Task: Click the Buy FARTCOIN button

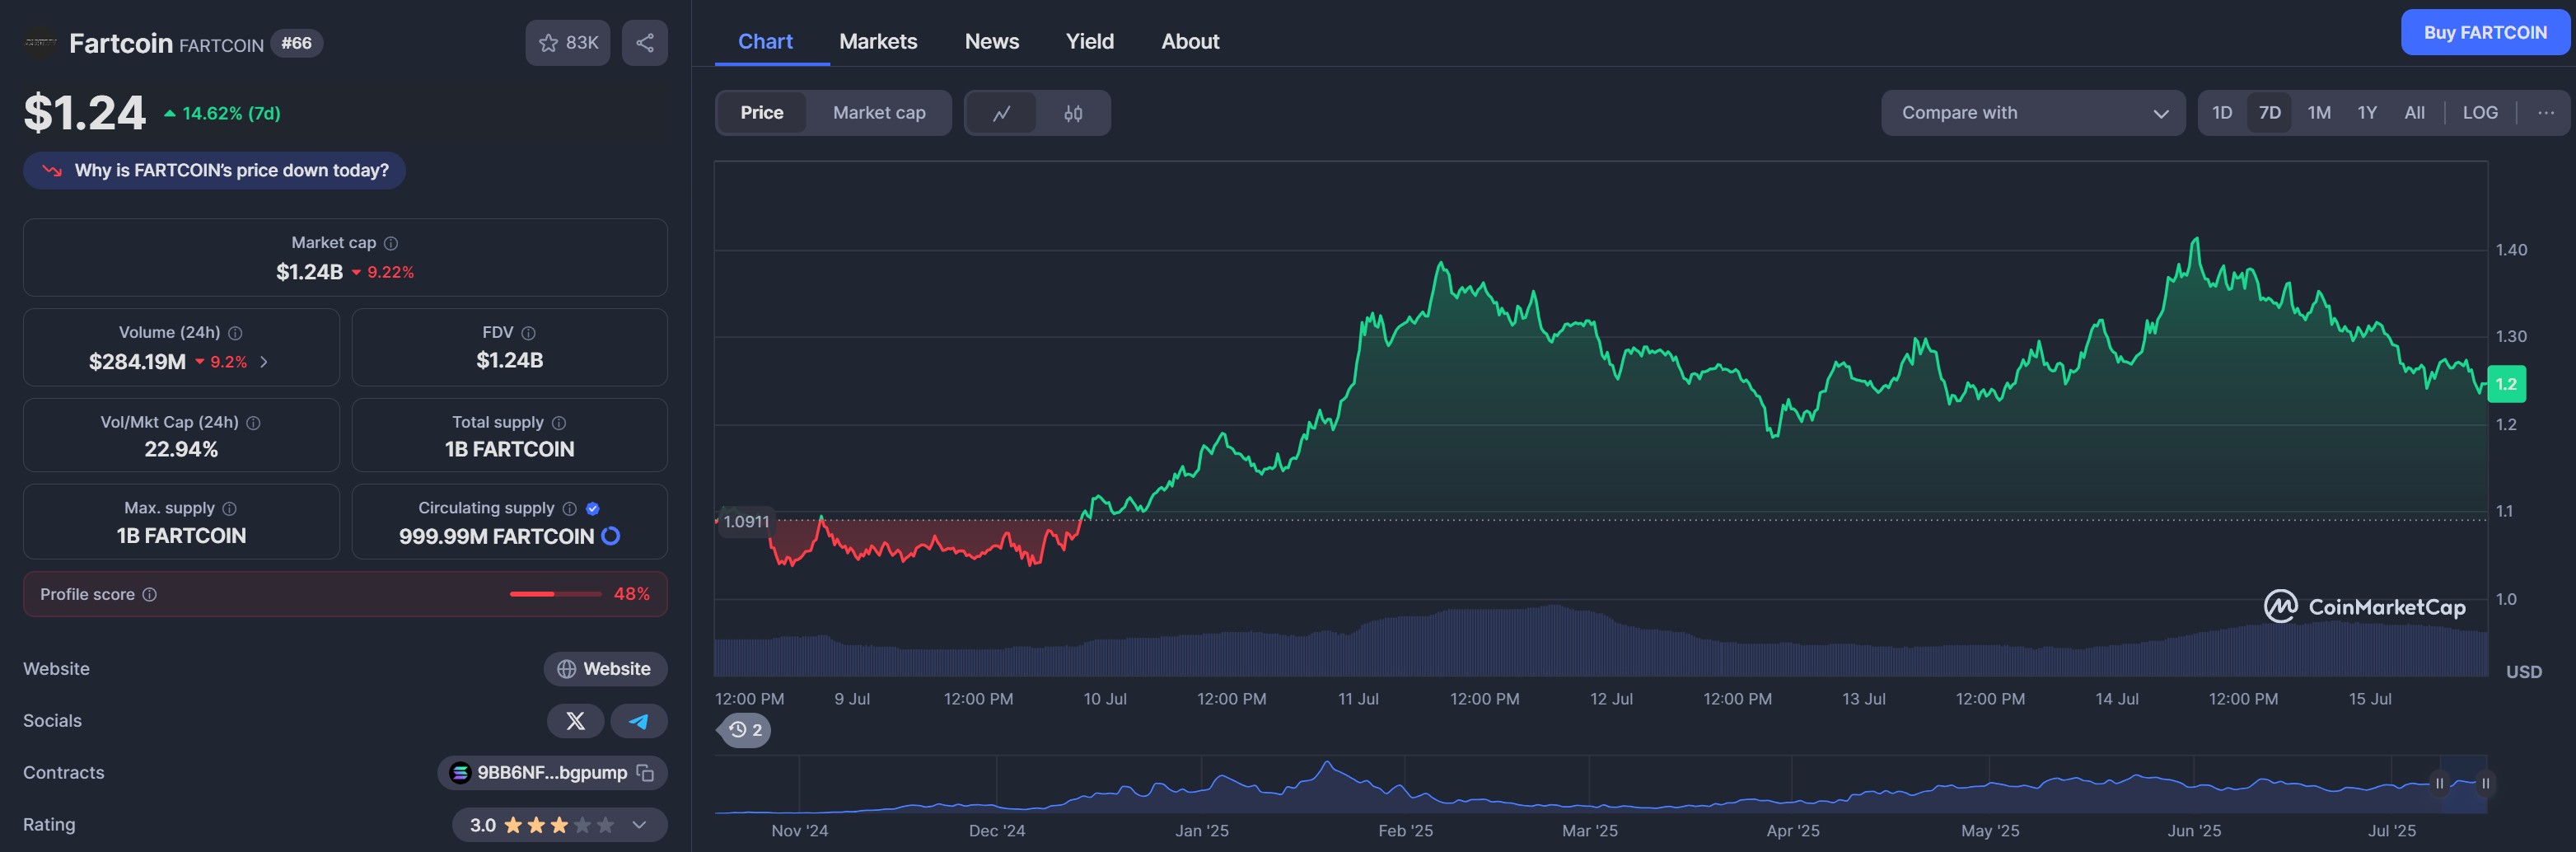Action: click(2485, 32)
